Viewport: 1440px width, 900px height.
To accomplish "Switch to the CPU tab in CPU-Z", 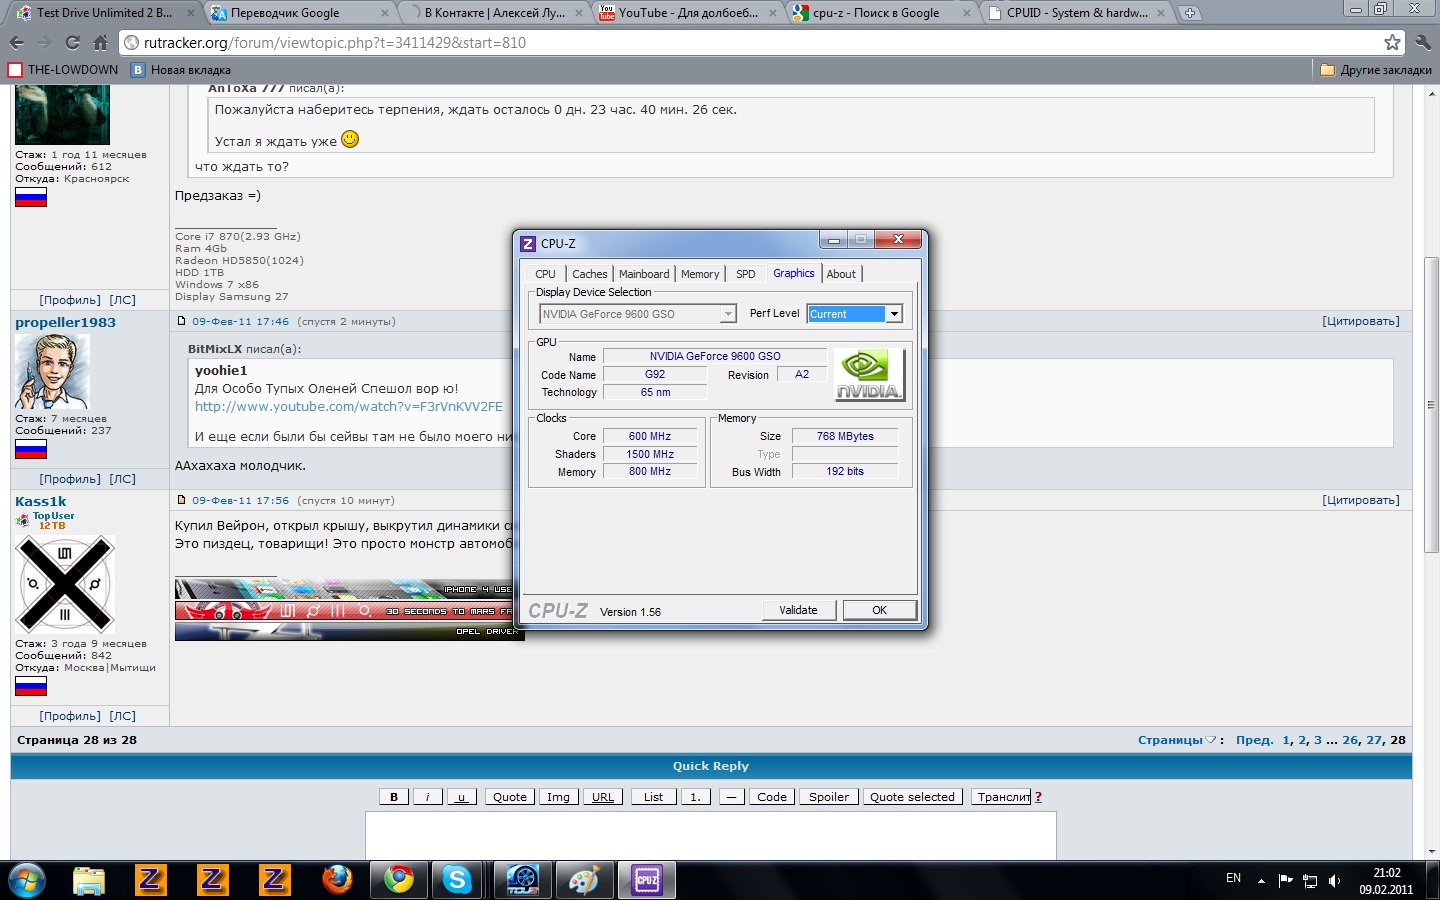I will (545, 274).
